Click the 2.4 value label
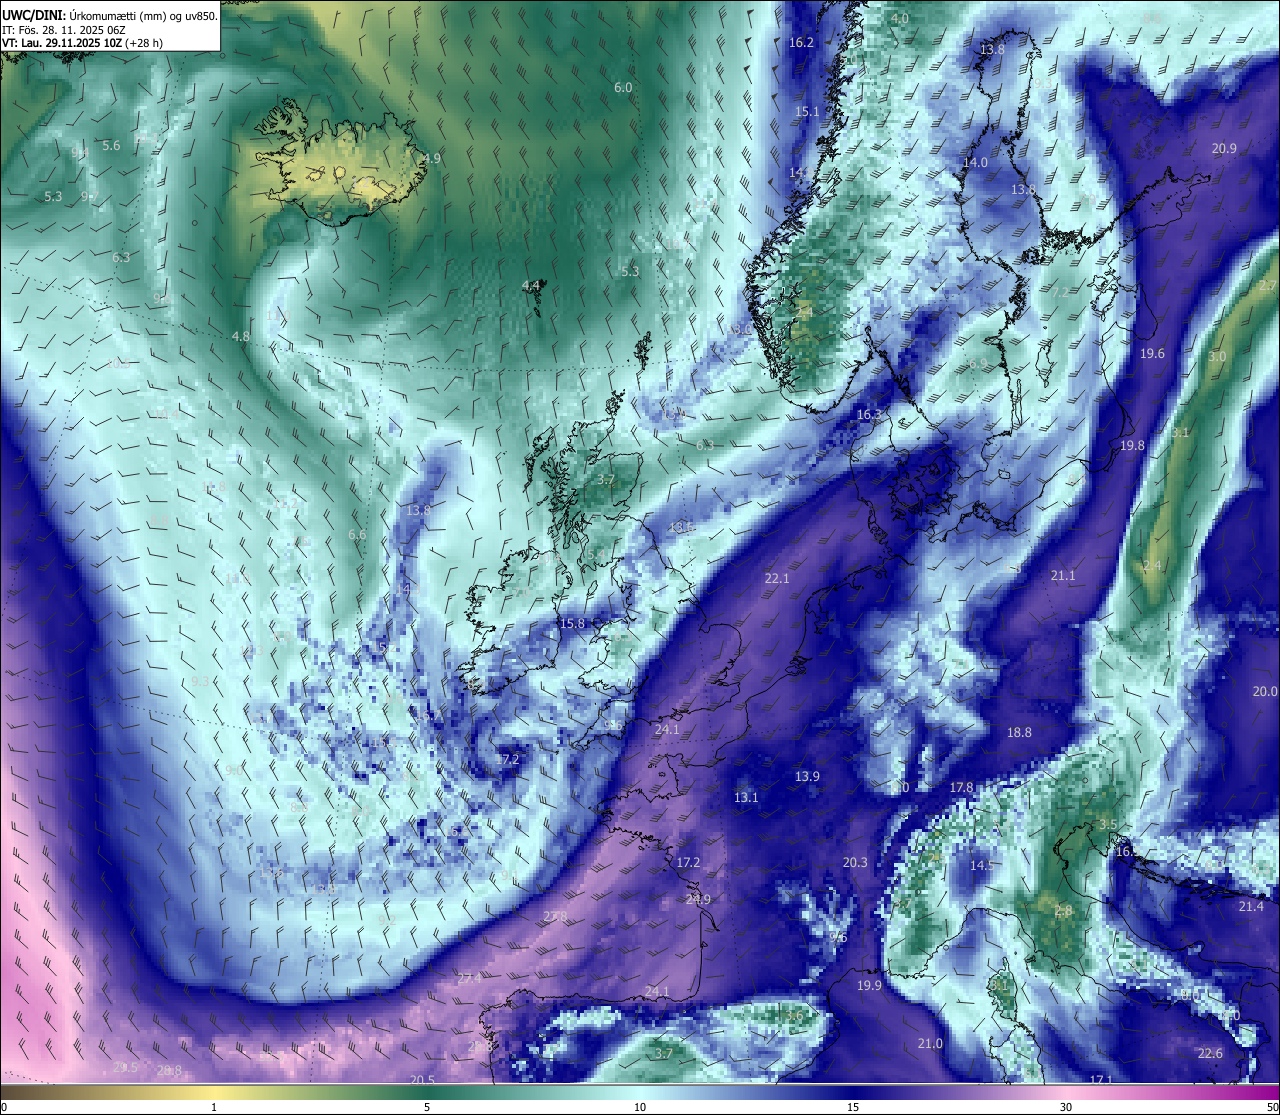 point(1152,565)
